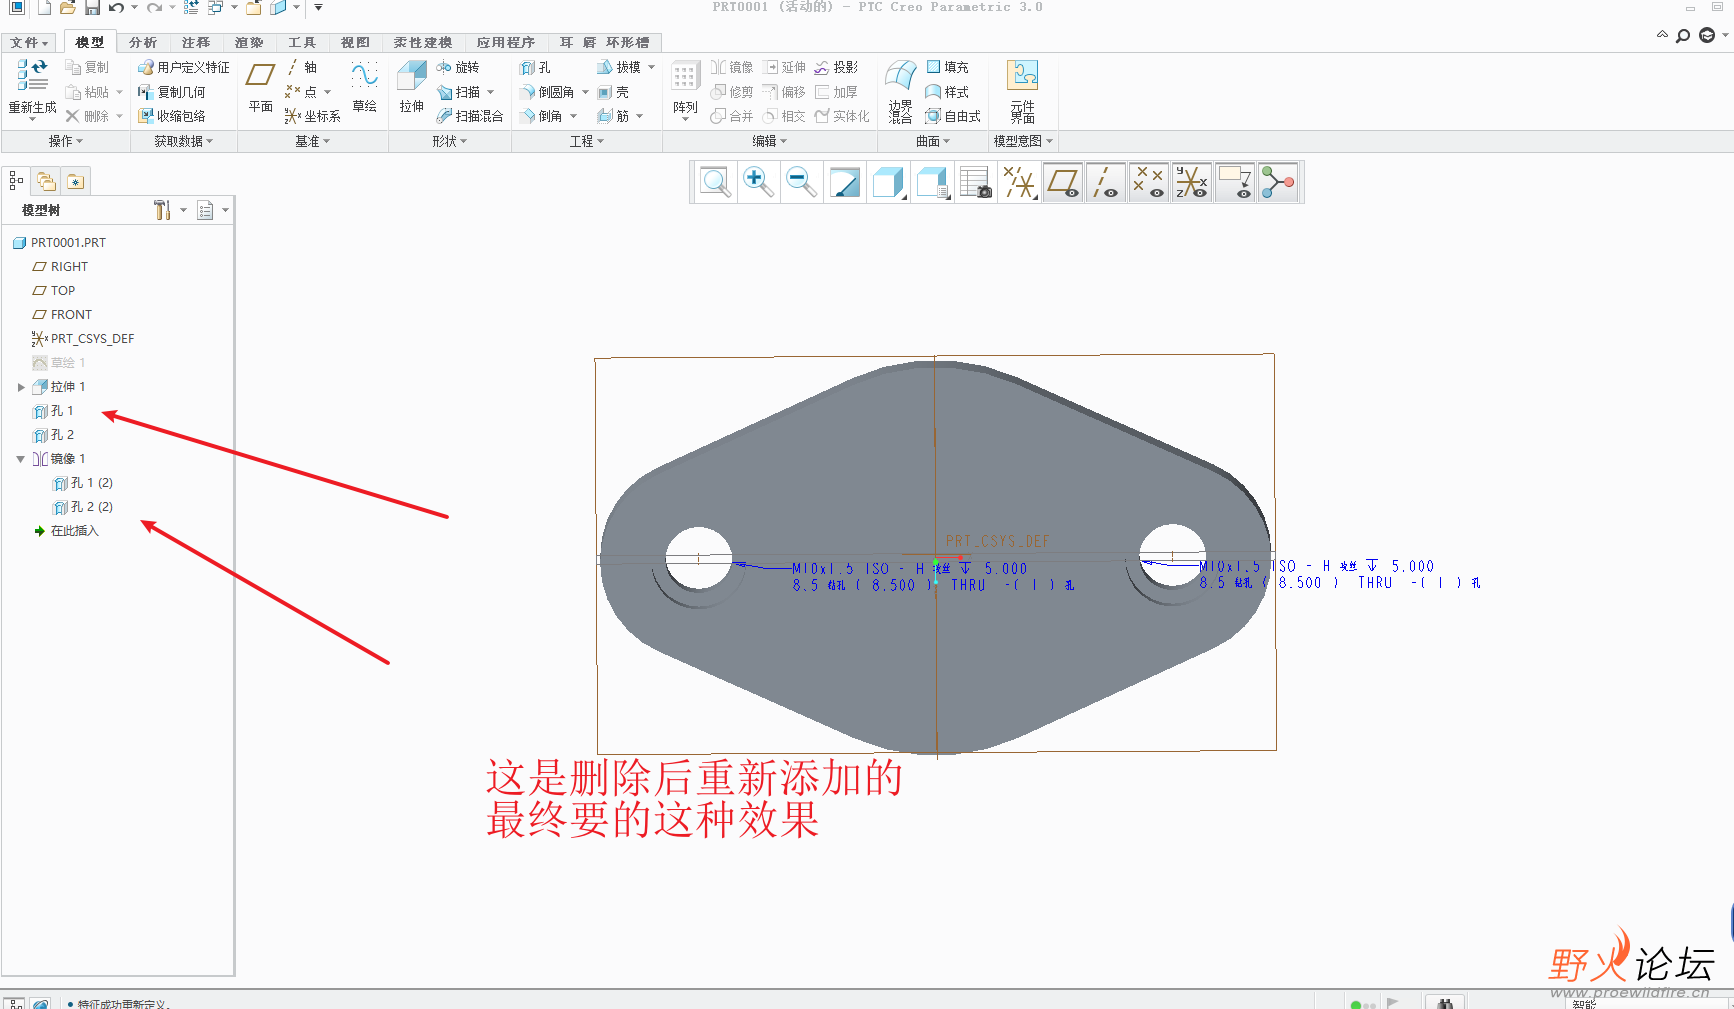1734x1009 pixels.
Task: Open the 边界混合 tool
Action: pyautogui.click(x=898, y=90)
